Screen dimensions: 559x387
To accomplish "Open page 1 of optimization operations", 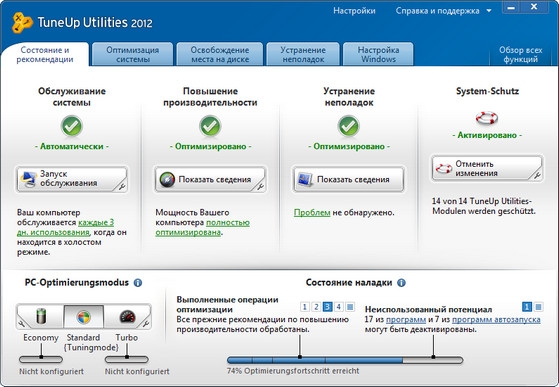I will [x=304, y=307].
